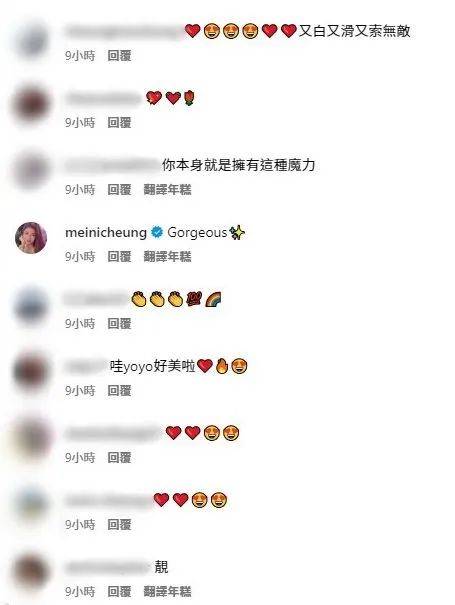Click the avatar next to 哇yoyo好美啦

[31, 371]
